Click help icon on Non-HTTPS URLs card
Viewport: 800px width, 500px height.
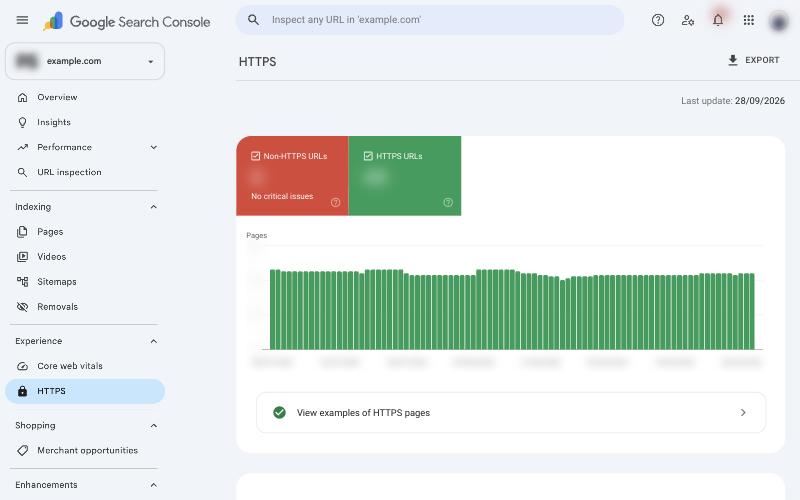coord(335,202)
